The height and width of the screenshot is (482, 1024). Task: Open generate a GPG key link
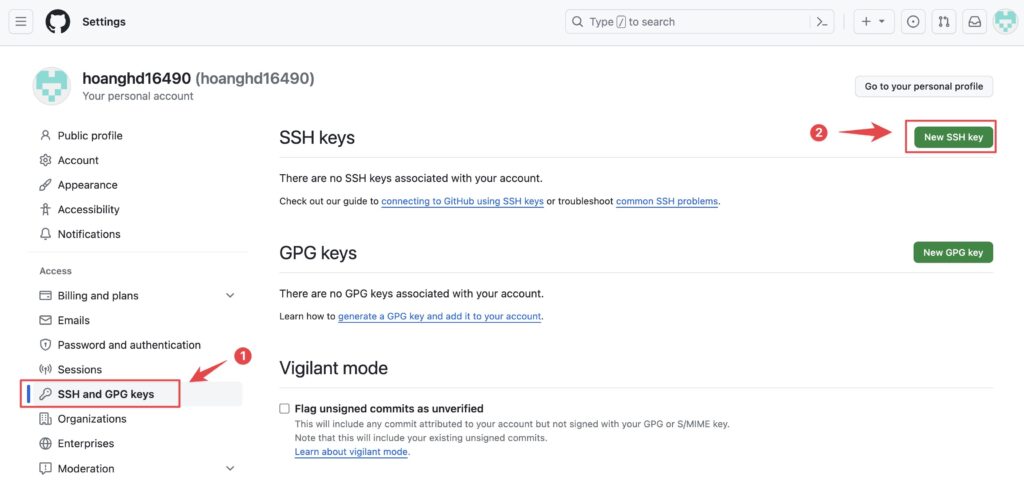pyautogui.click(x=440, y=316)
